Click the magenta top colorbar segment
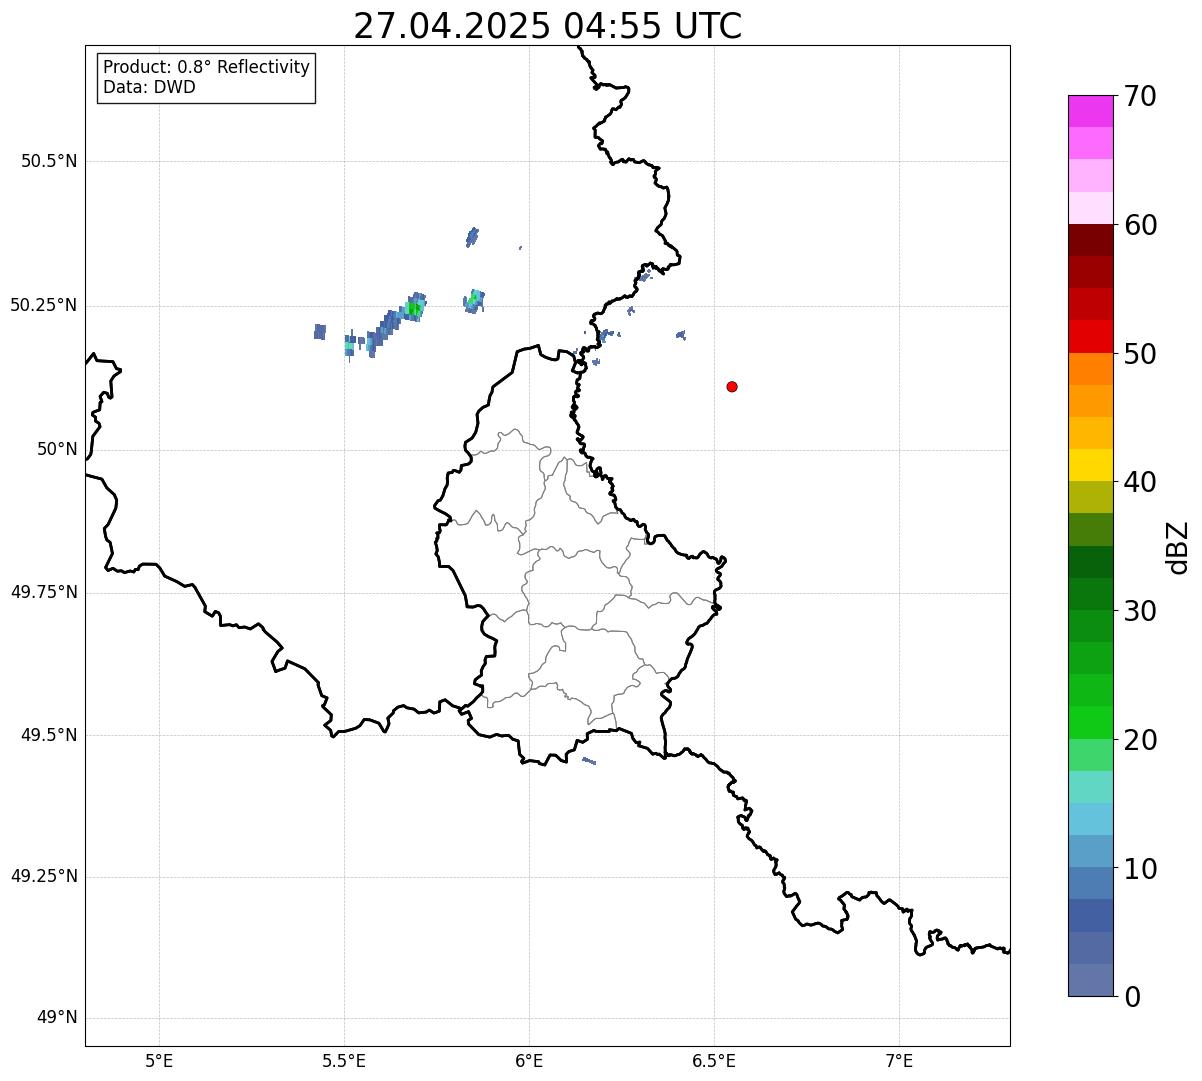The image size is (1202, 1081). click(1090, 111)
